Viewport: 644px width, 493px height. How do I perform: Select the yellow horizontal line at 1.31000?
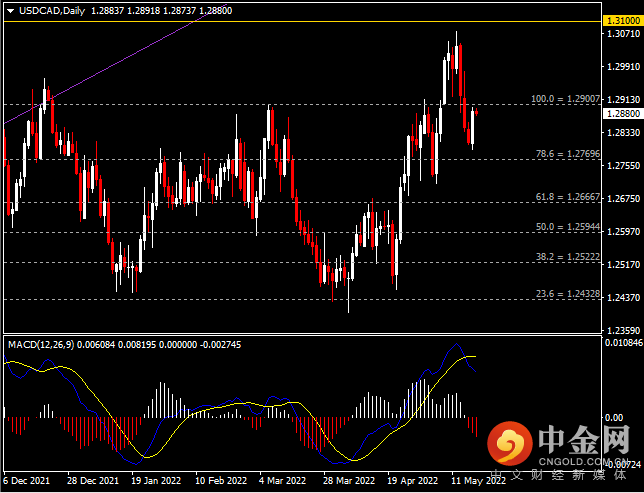pyautogui.click(x=302, y=21)
